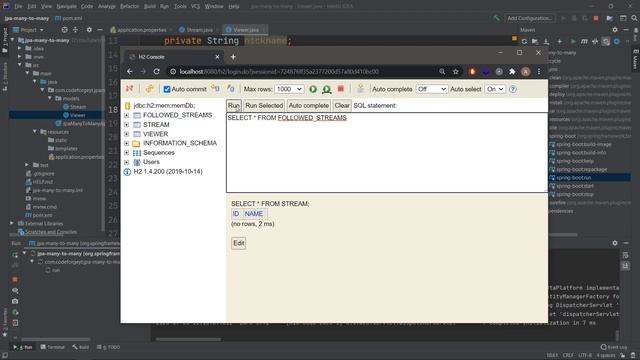This screenshot has width=640, height=360.
Task: Open the Auto complete dropdown
Action: point(431,89)
